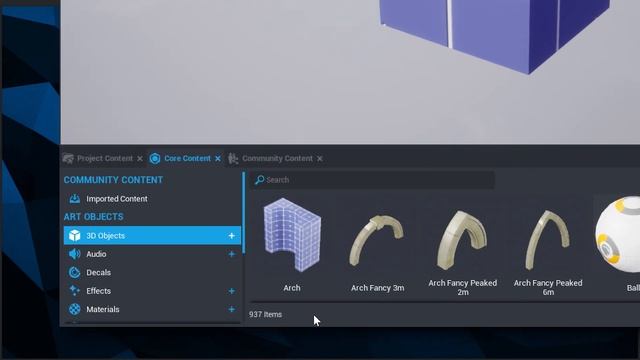Expand the Audio category
The width and height of the screenshot is (640, 360).
tap(231, 254)
